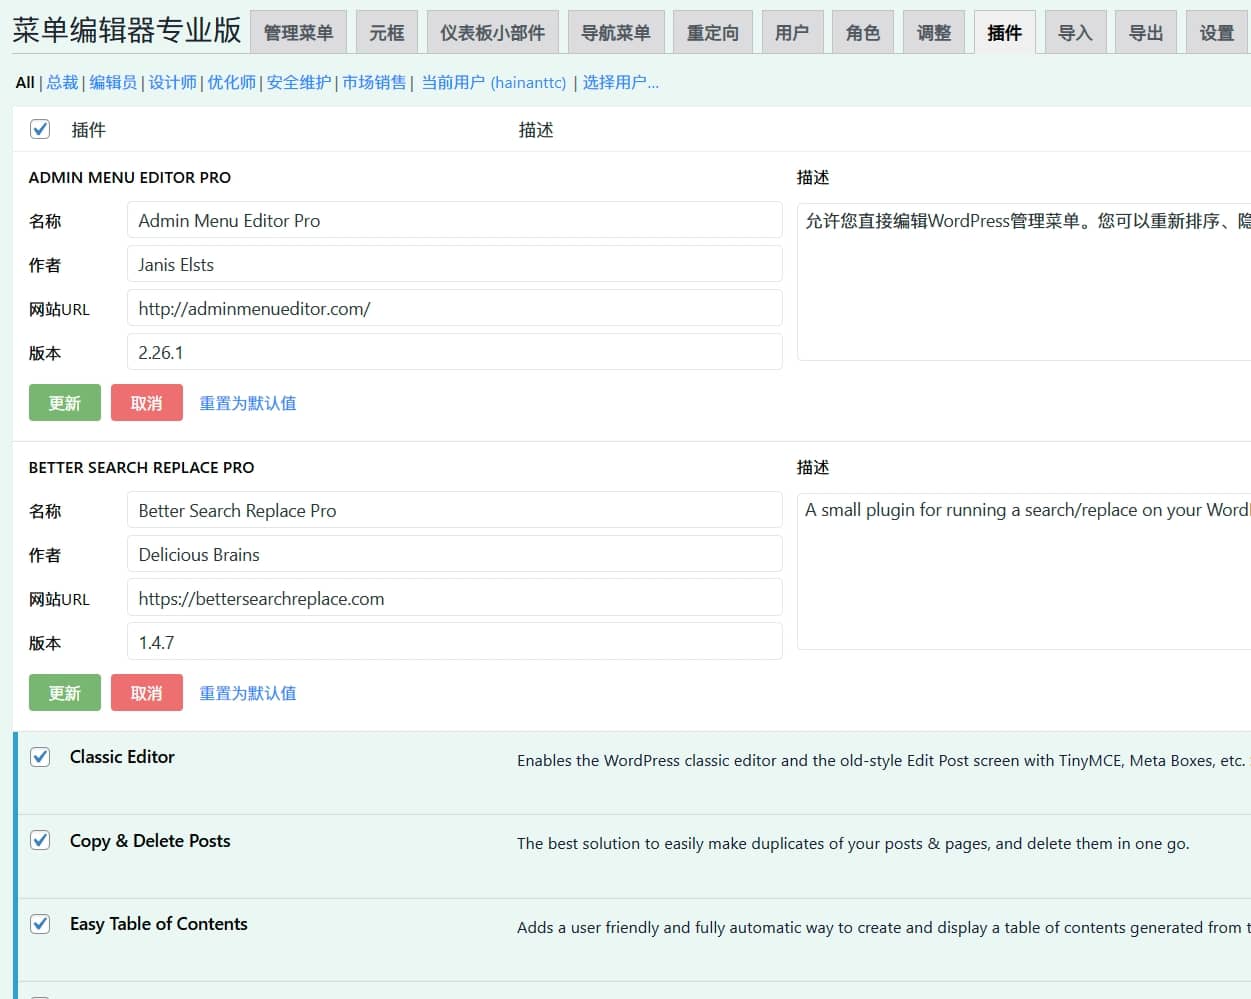Click the version field showing 1.4.7
The width and height of the screenshot is (1251, 999).
coord(454,643)
